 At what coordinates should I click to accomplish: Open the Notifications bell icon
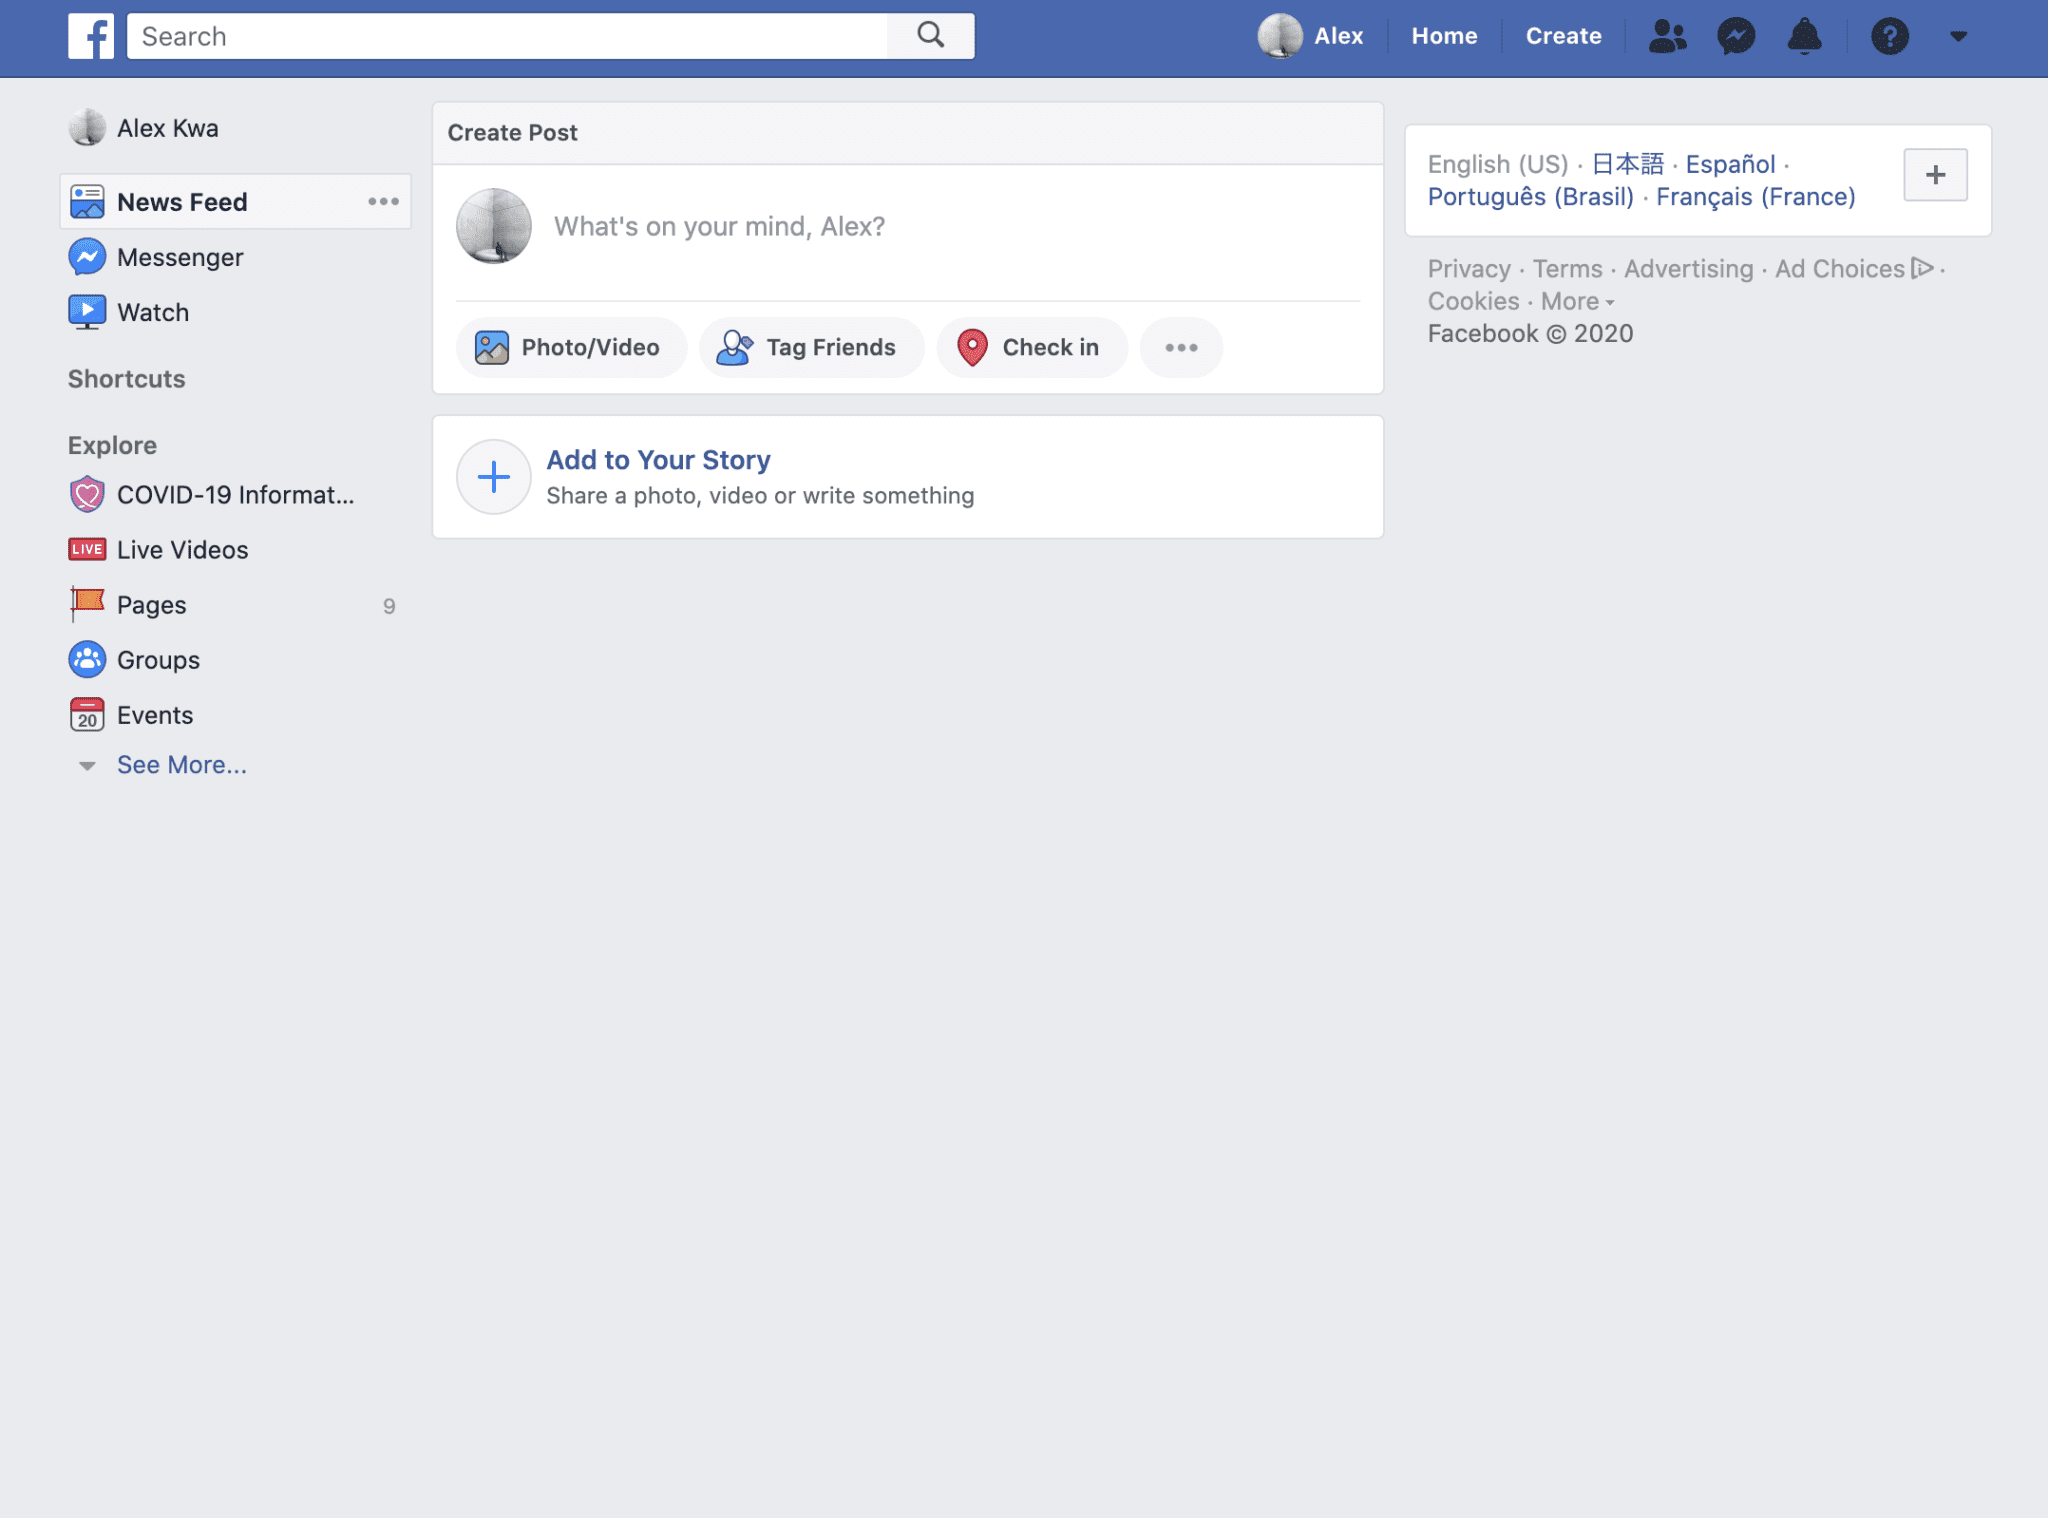[x=1804, y=36]
